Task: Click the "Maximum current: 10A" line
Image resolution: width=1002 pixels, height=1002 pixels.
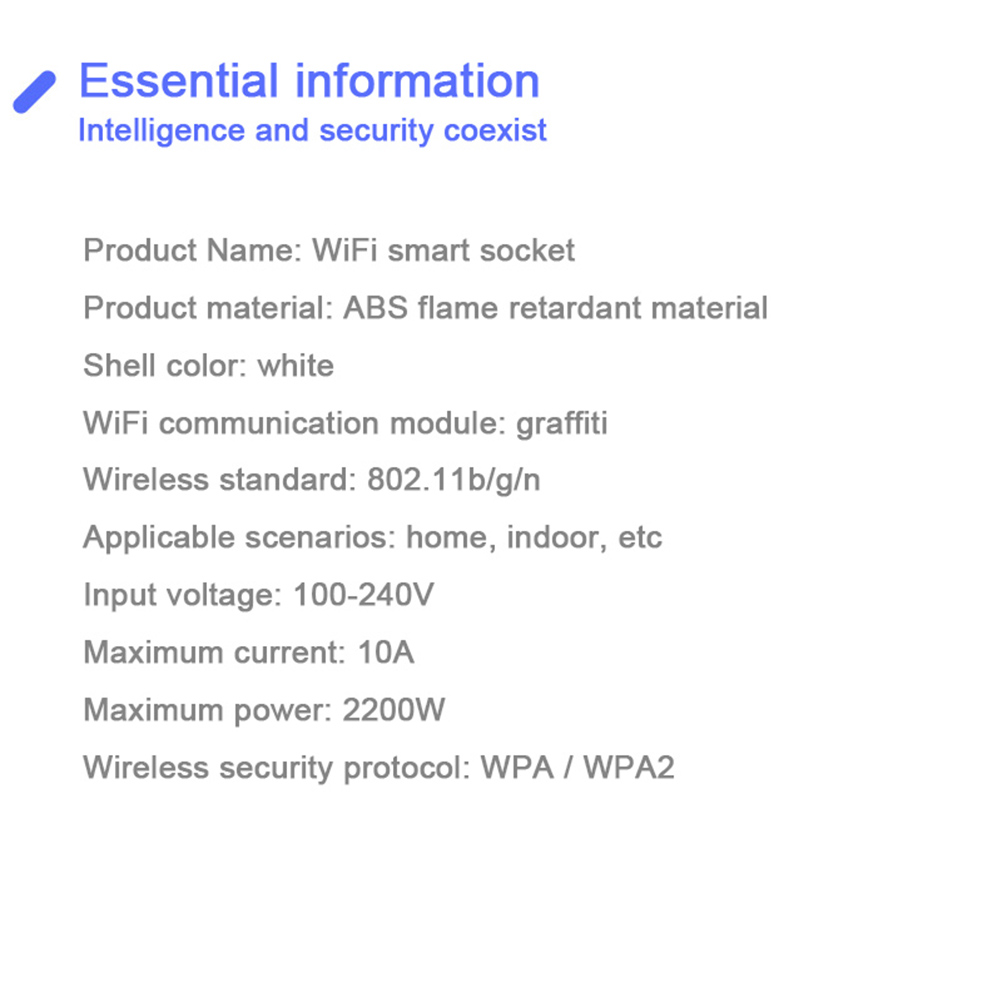Action: click(x=248, y=653)
